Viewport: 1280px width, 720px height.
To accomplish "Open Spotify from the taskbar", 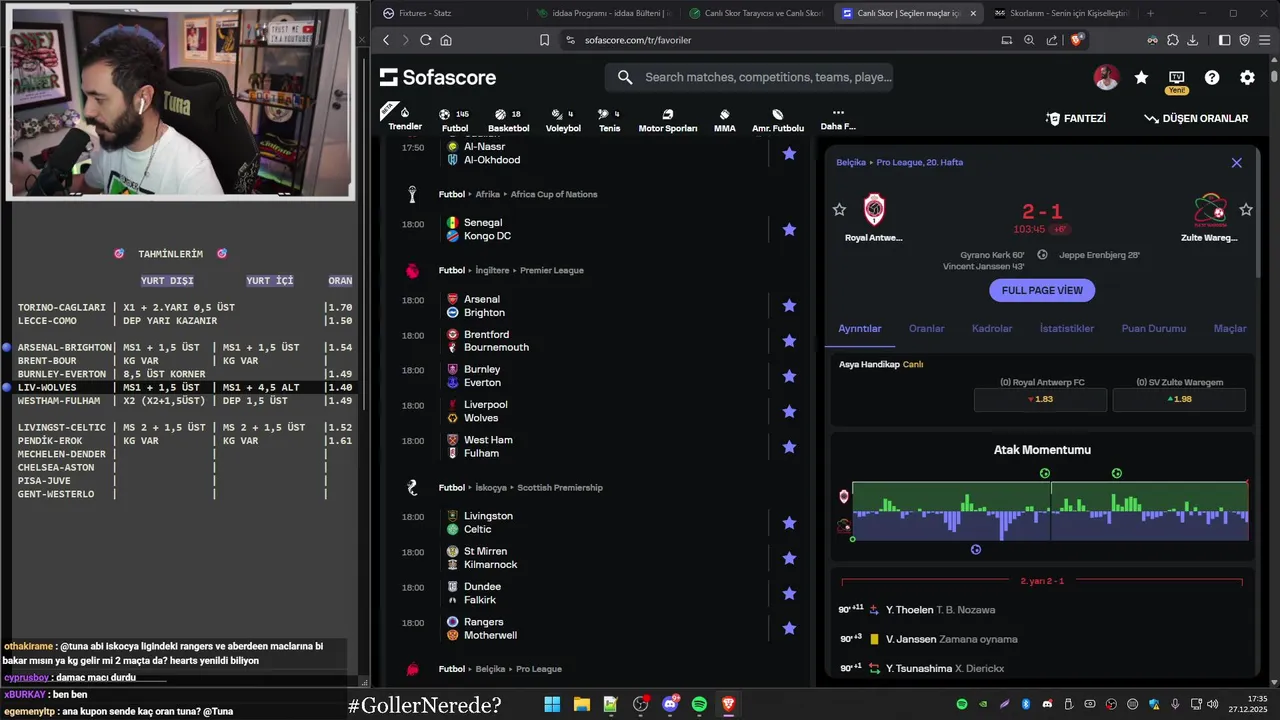I will pos(699,704).
